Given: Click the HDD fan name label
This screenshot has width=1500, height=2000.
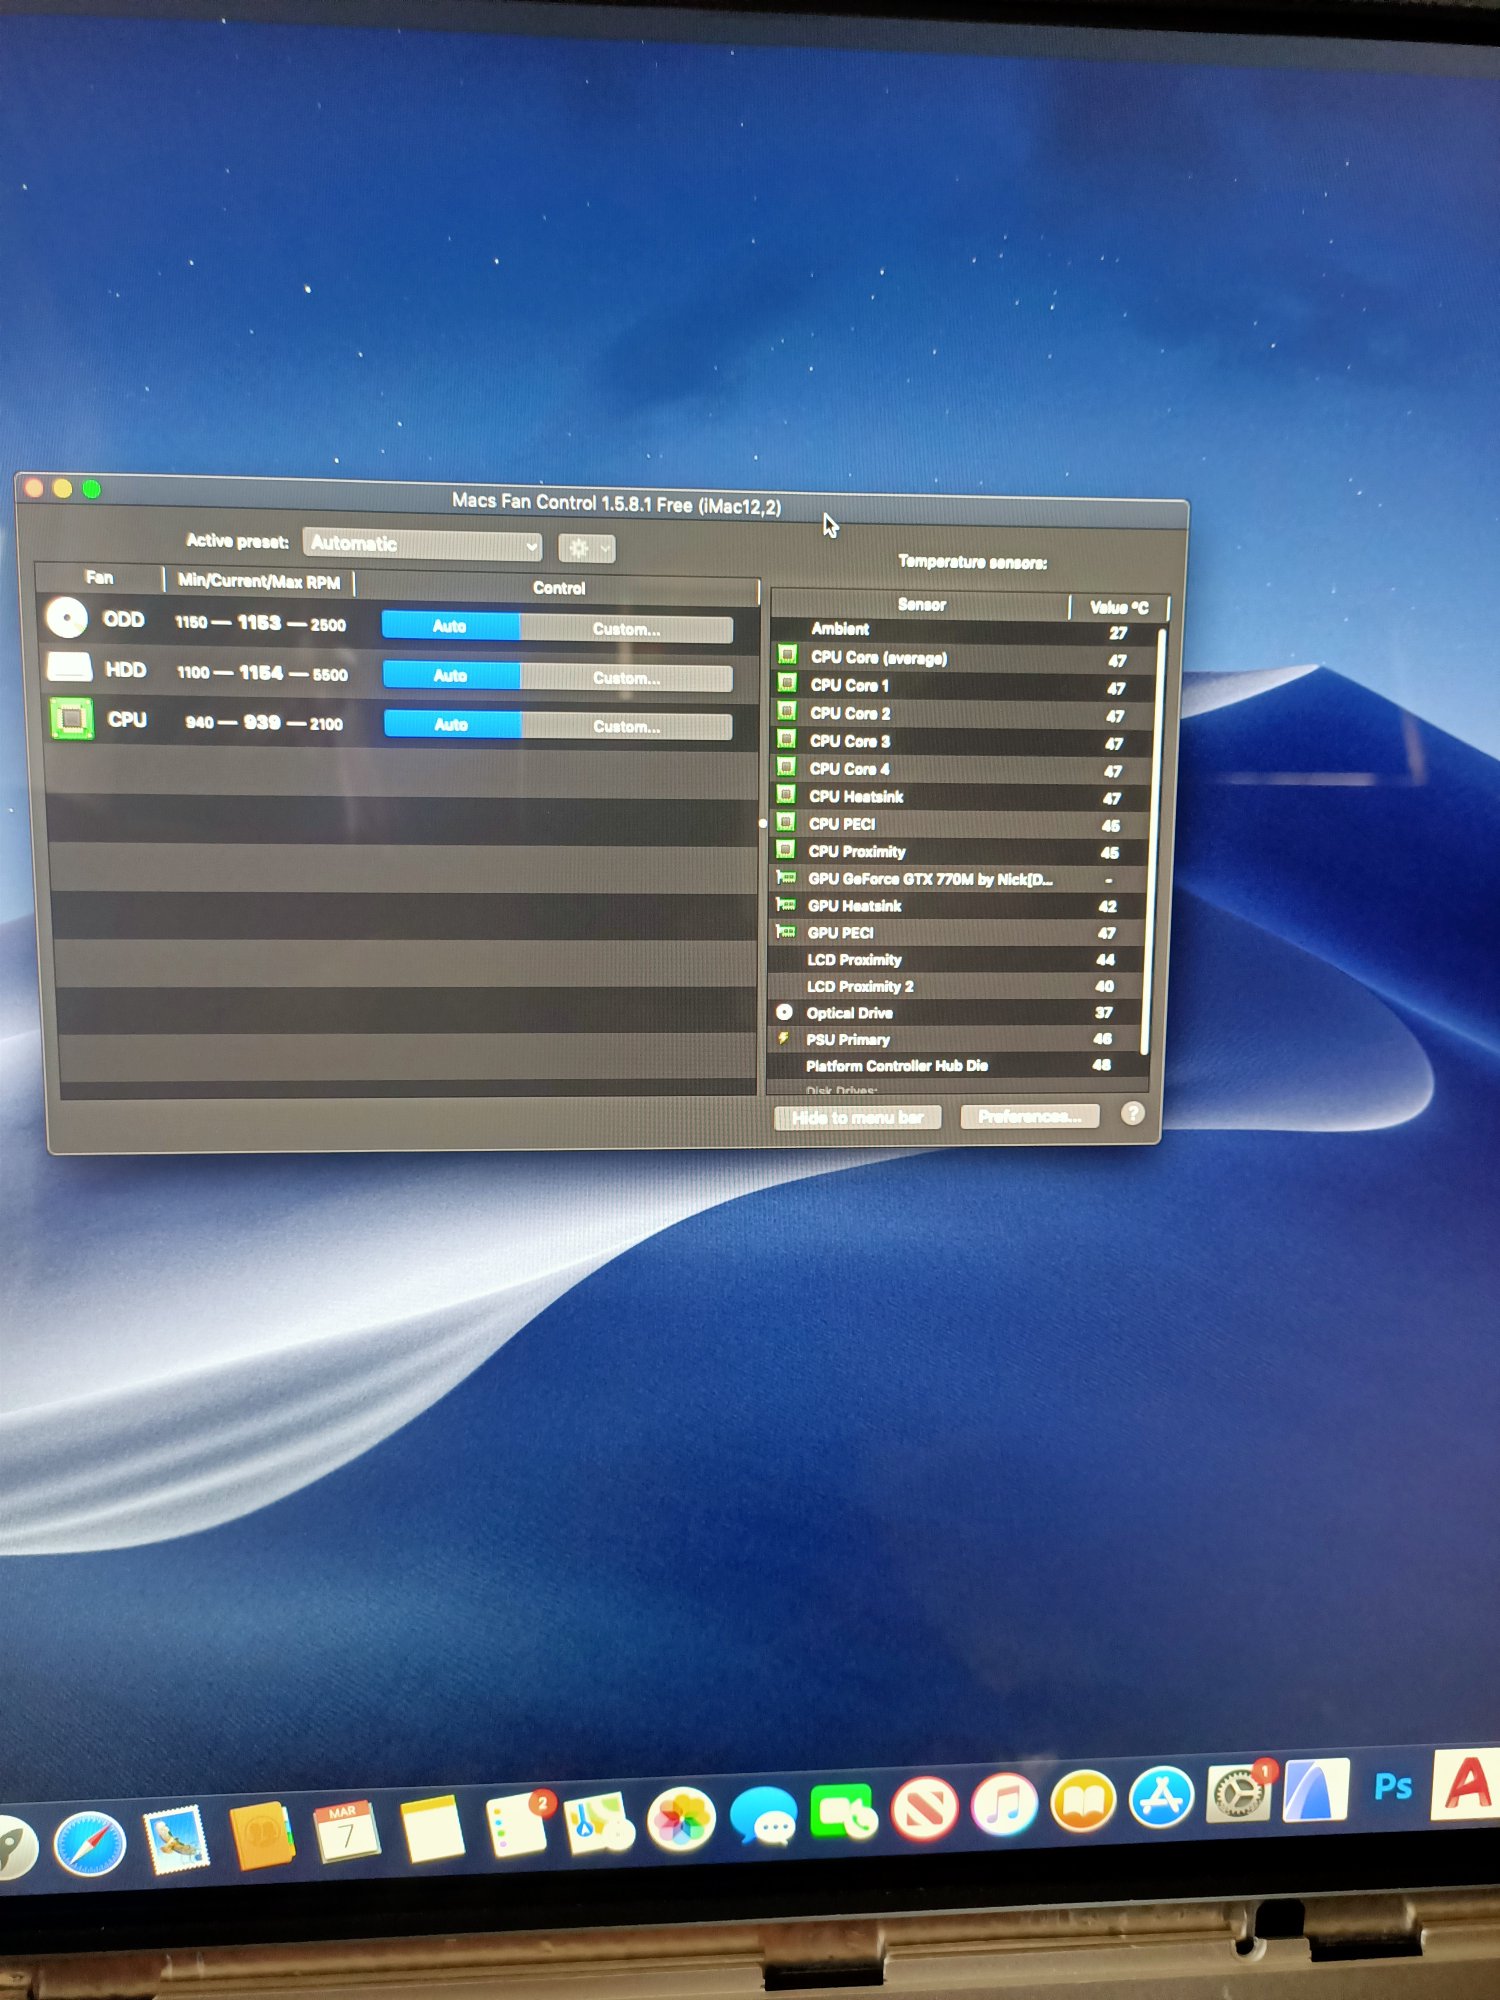Looking at the screenshot, I should pyautogui.click(x=126, y=670).
